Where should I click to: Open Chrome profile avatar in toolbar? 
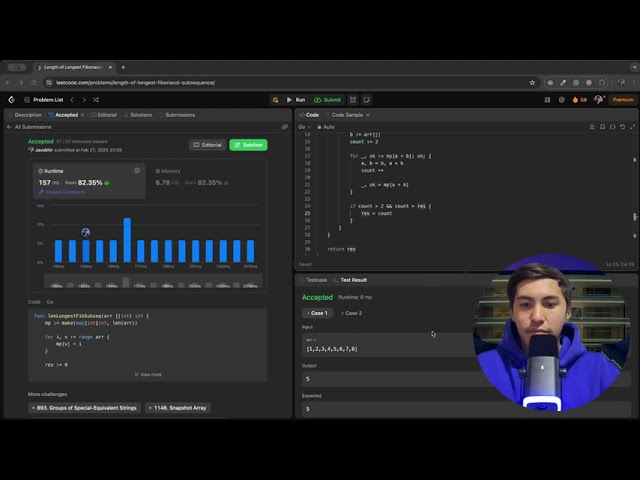pos(621,82)
